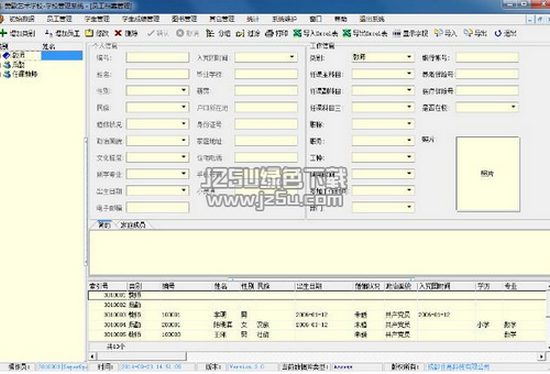Open the 婚姻状况 (Marital Status) dropdown

click(x=184, y=124)
